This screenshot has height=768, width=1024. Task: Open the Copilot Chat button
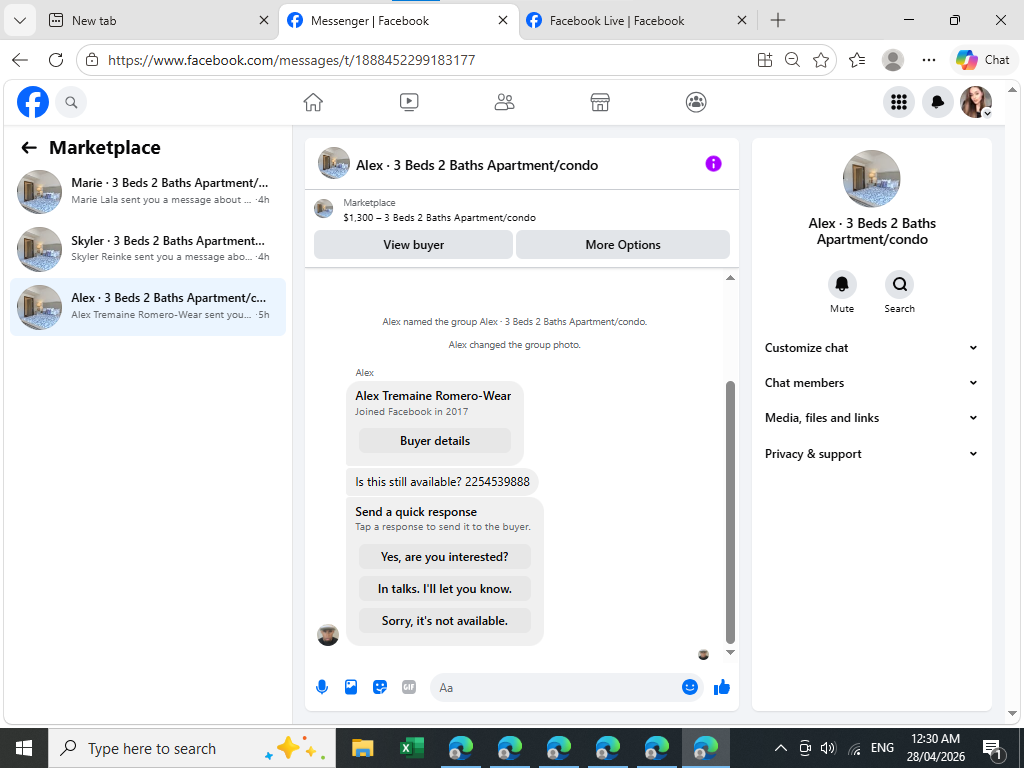(983, 60)
